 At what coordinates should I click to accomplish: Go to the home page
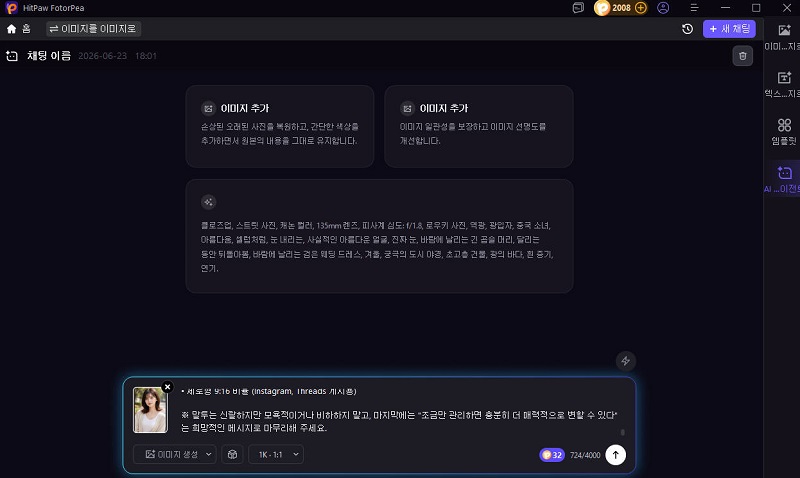[x=18, y=29]
